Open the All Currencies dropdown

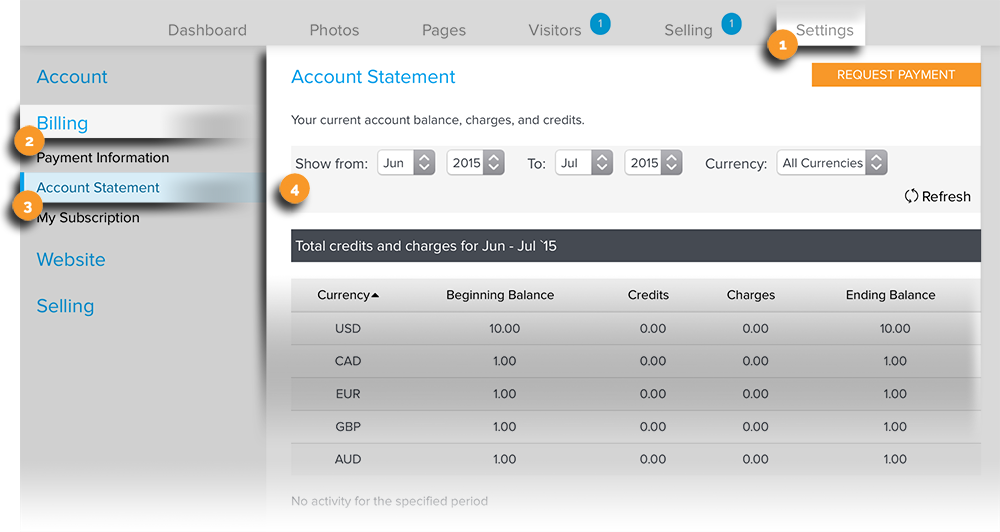832,163
